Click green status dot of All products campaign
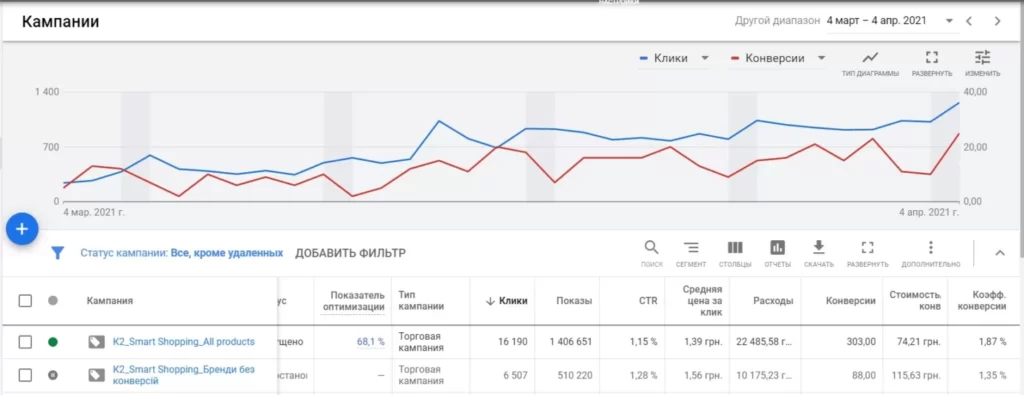 [53, 341]
